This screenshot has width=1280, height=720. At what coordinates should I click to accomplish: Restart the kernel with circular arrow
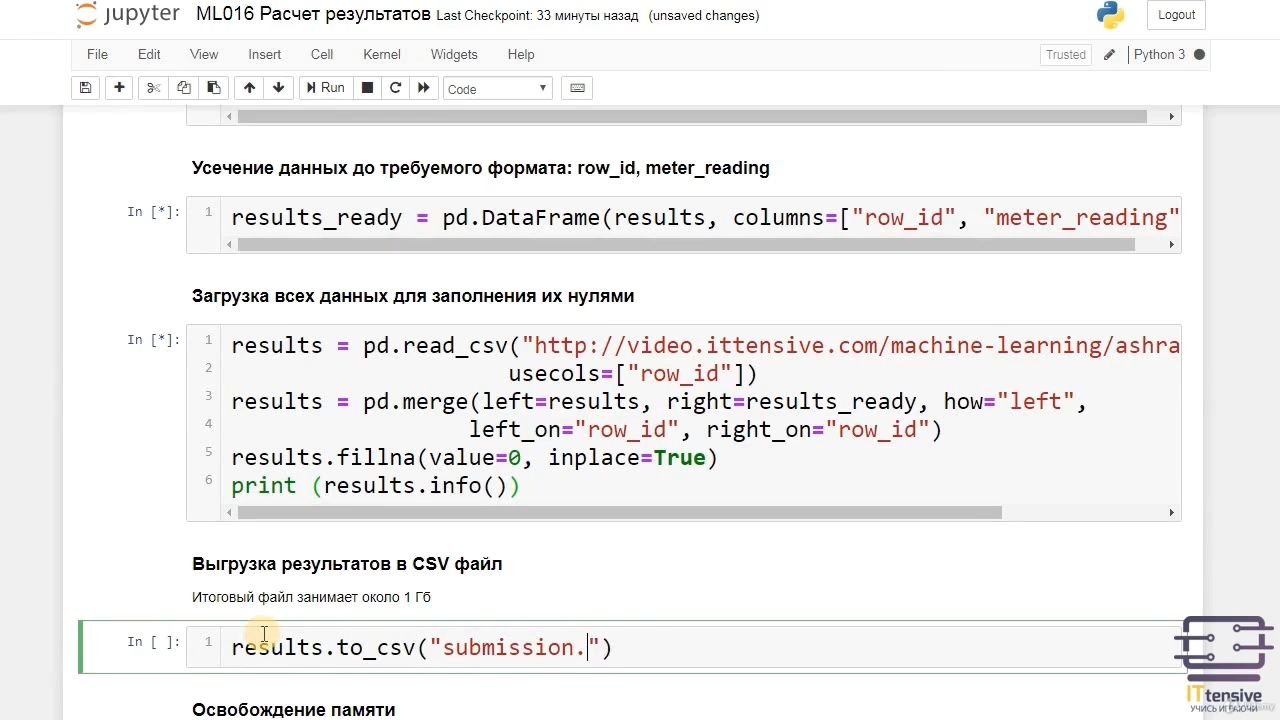pyautogui.click(x=395, y=88)
